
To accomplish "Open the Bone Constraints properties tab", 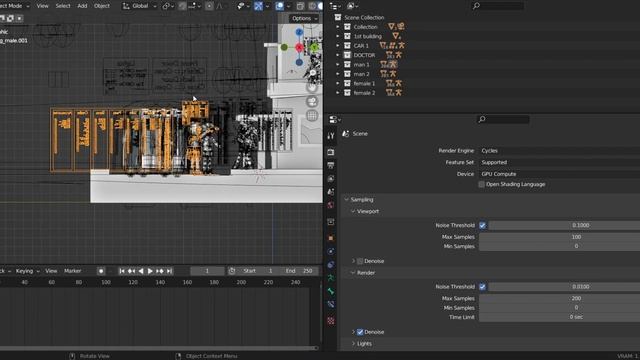I will pos(331,304).
